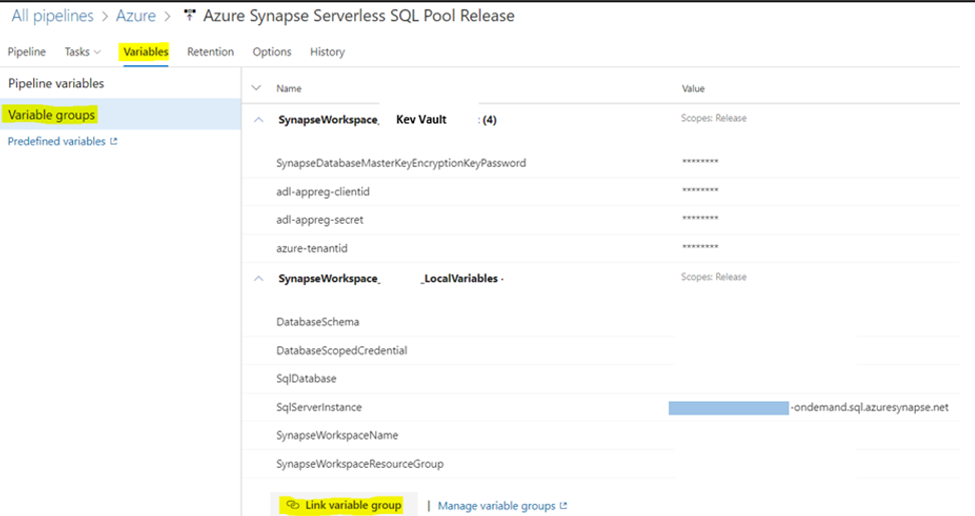Select the adl-appreg-secret variable row
The height and width of the screenshot is (516, 975).
point(601,219)
